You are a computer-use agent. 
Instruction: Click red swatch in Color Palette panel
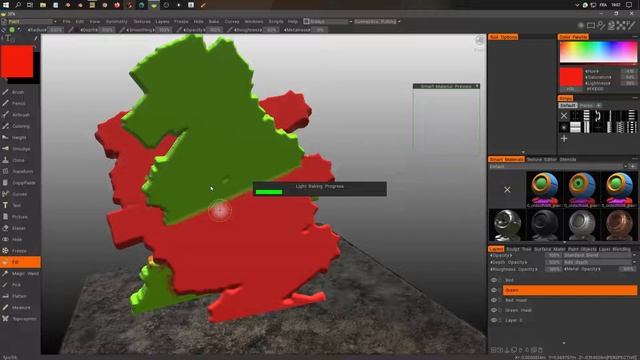point(571,78)
